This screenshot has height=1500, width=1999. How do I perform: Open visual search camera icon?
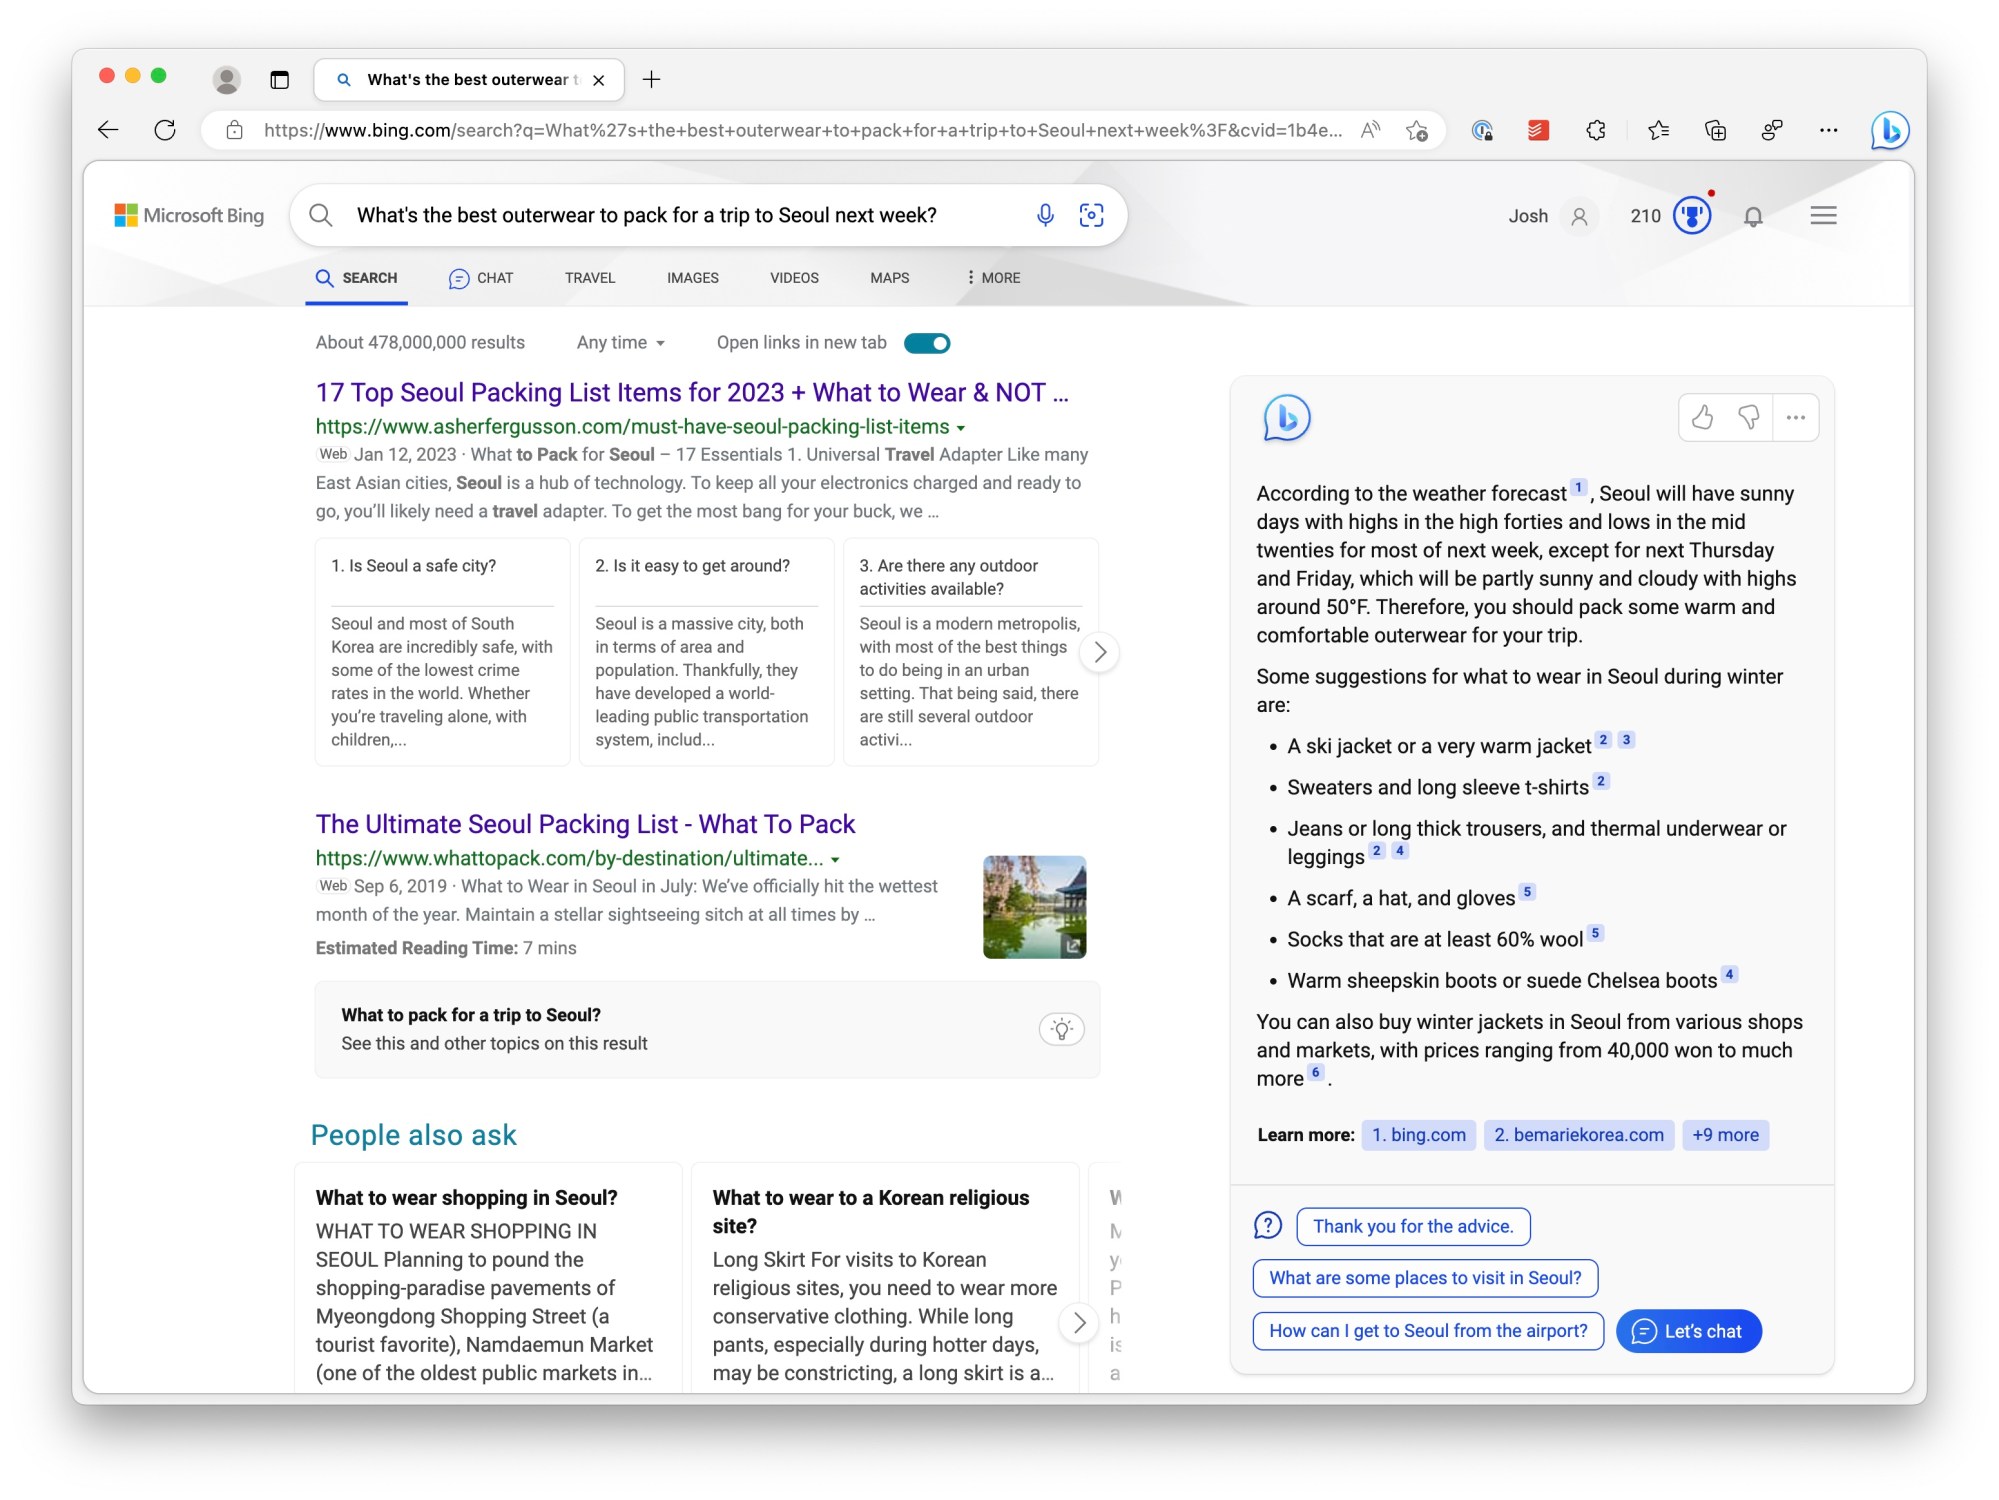coord(1091,215)
